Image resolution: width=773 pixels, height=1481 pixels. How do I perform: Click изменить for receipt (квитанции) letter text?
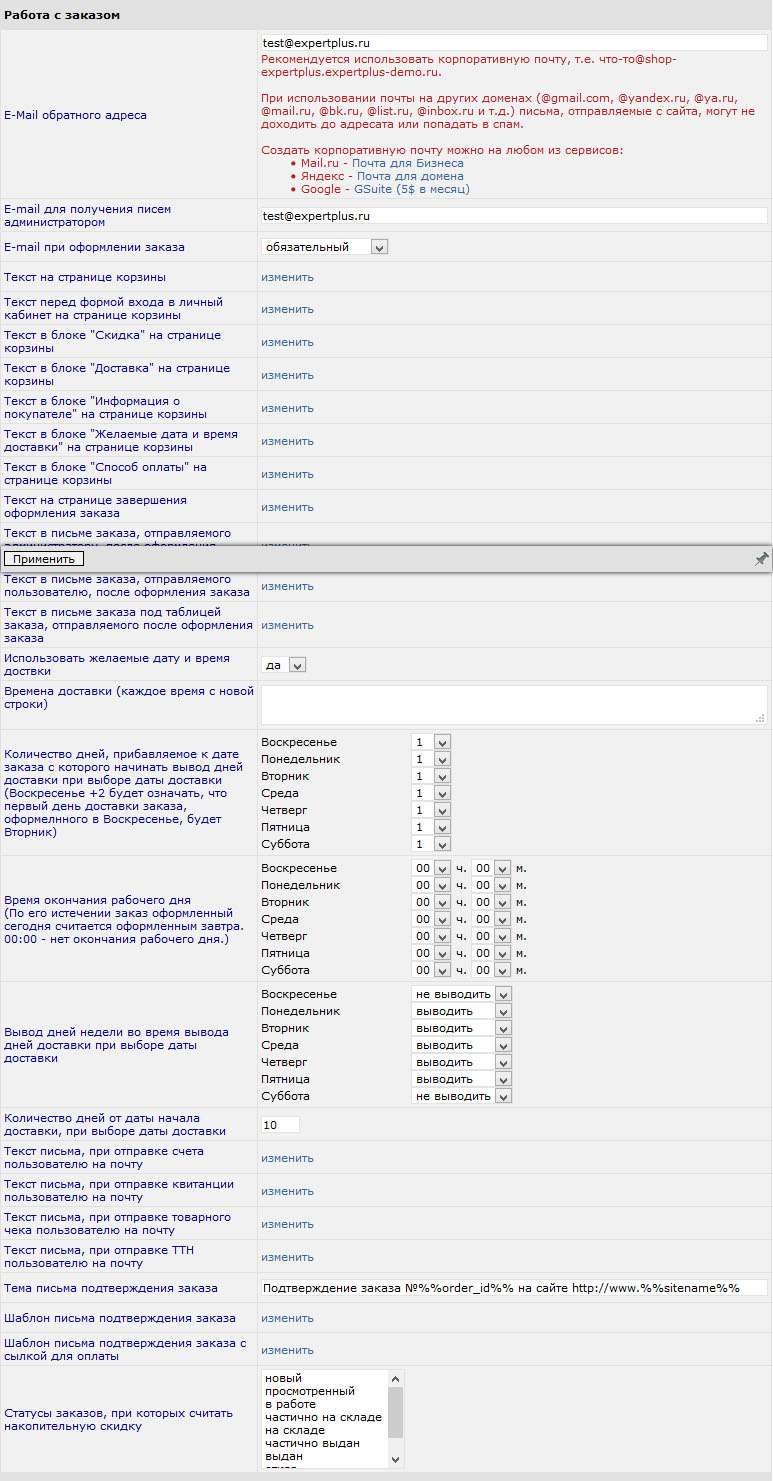[x=287, y=1191]
